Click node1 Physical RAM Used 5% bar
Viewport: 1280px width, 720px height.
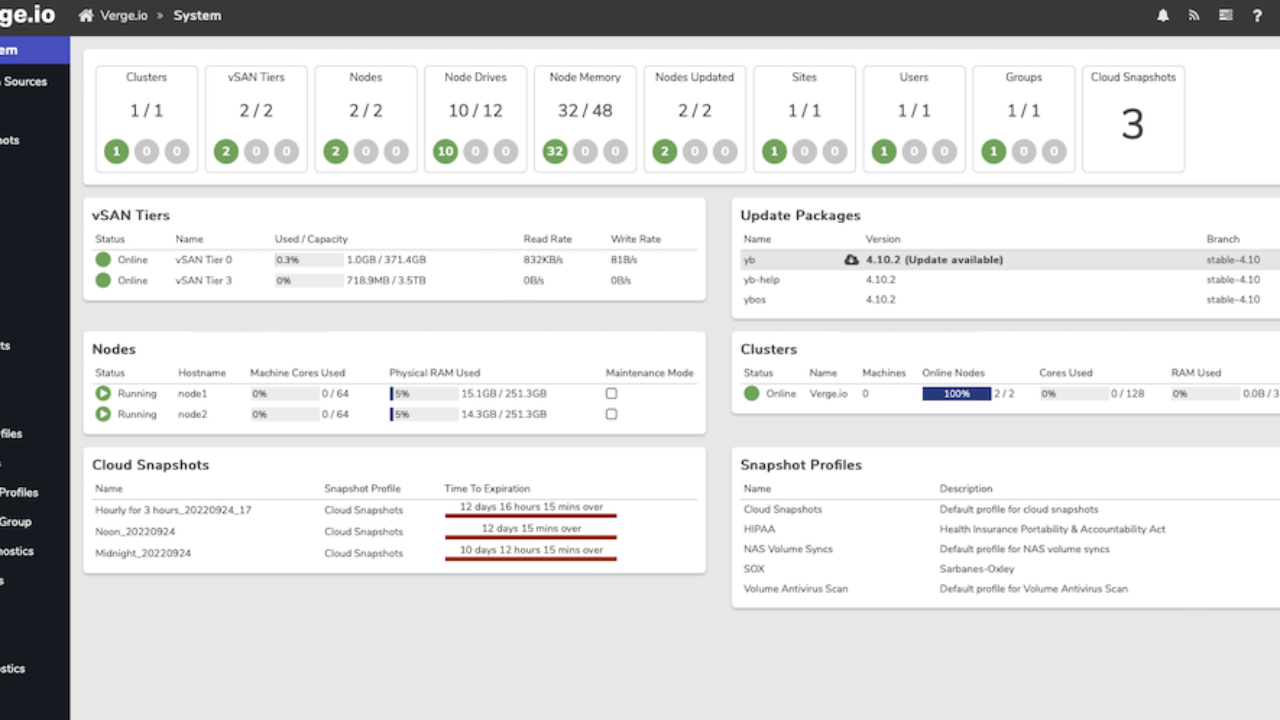click(x=424, y=394)
